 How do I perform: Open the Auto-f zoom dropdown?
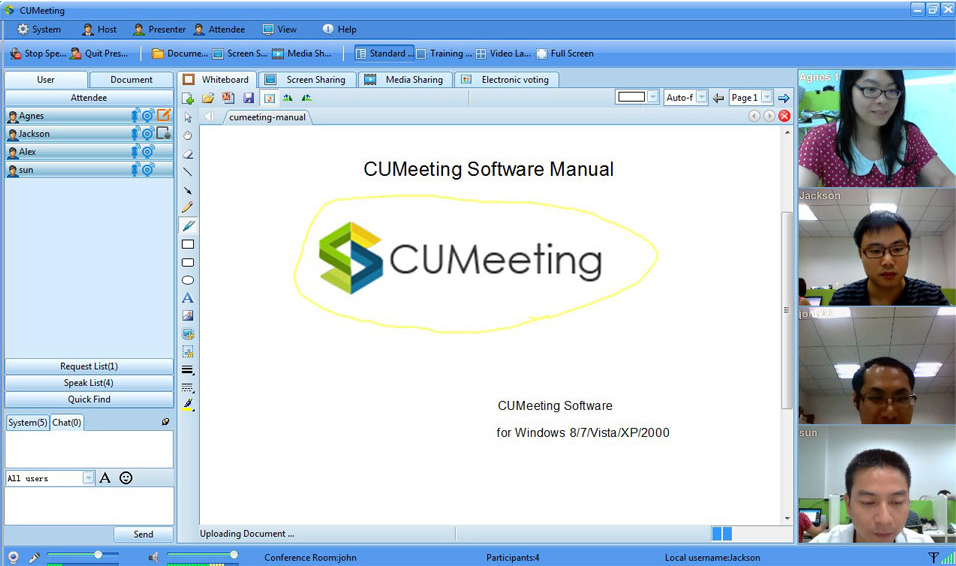coord(701,98)
